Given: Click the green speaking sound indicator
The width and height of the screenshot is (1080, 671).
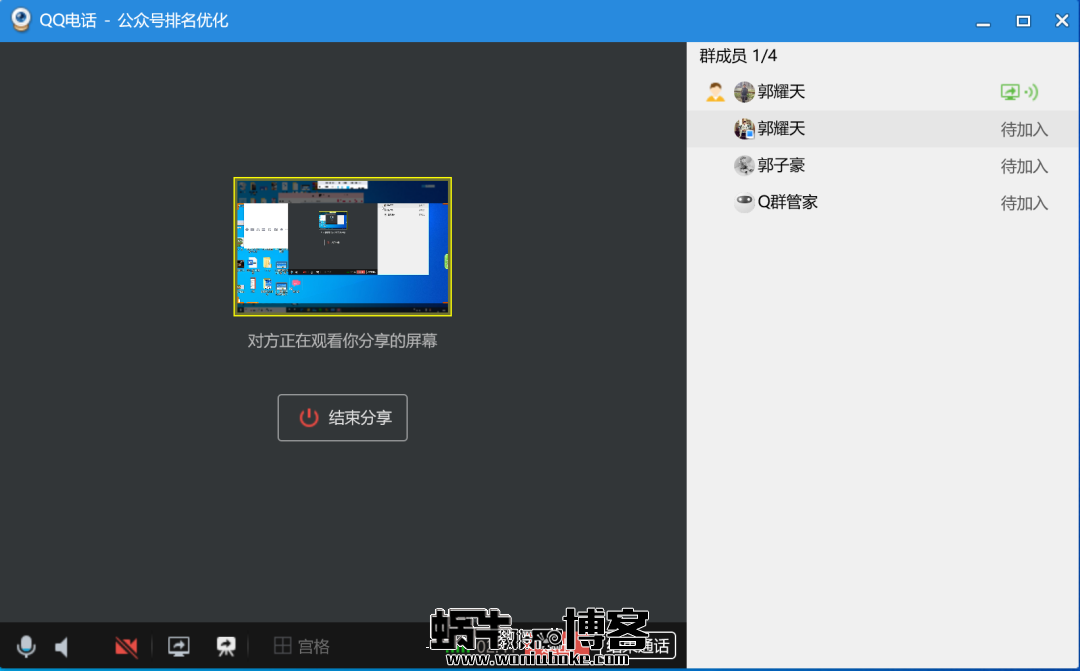Looking at the screenshot, I should (1031, 92).
